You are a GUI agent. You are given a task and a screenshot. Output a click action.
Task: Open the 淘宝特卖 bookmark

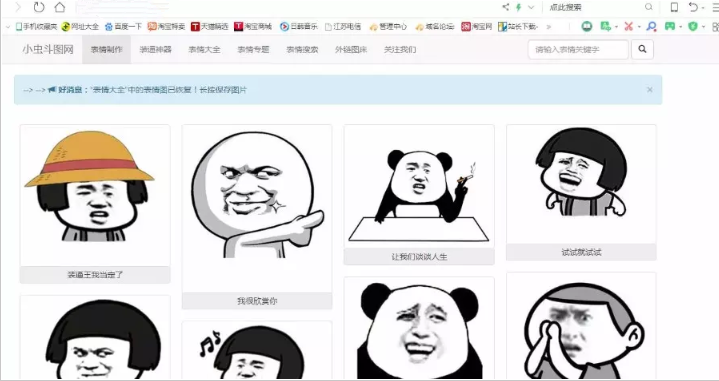coord(166,27)
